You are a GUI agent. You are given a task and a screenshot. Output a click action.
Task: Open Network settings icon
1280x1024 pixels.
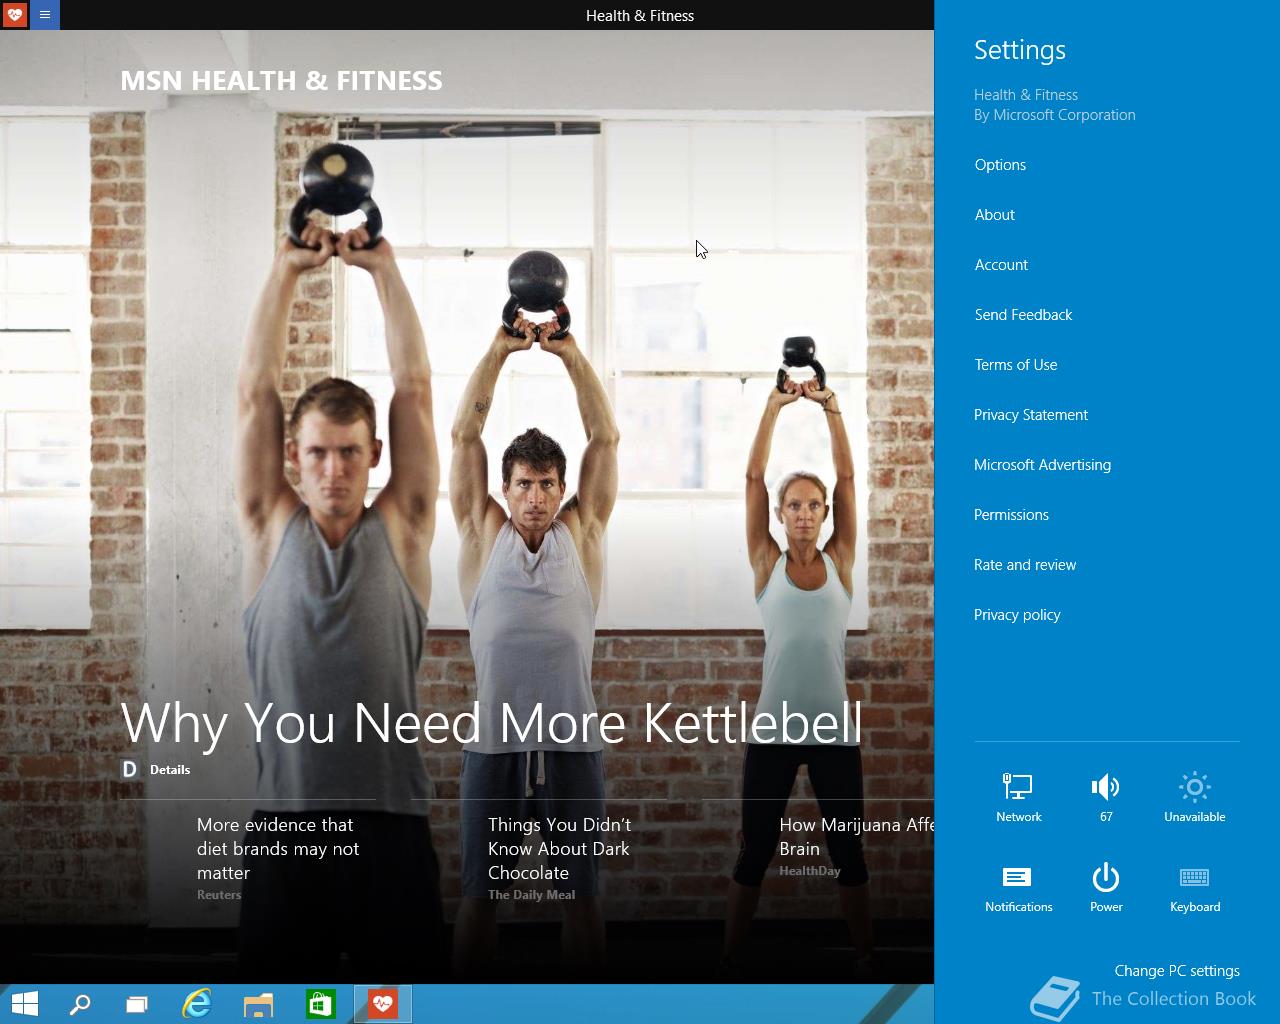pyautogui.click(x=1018, y=797)
